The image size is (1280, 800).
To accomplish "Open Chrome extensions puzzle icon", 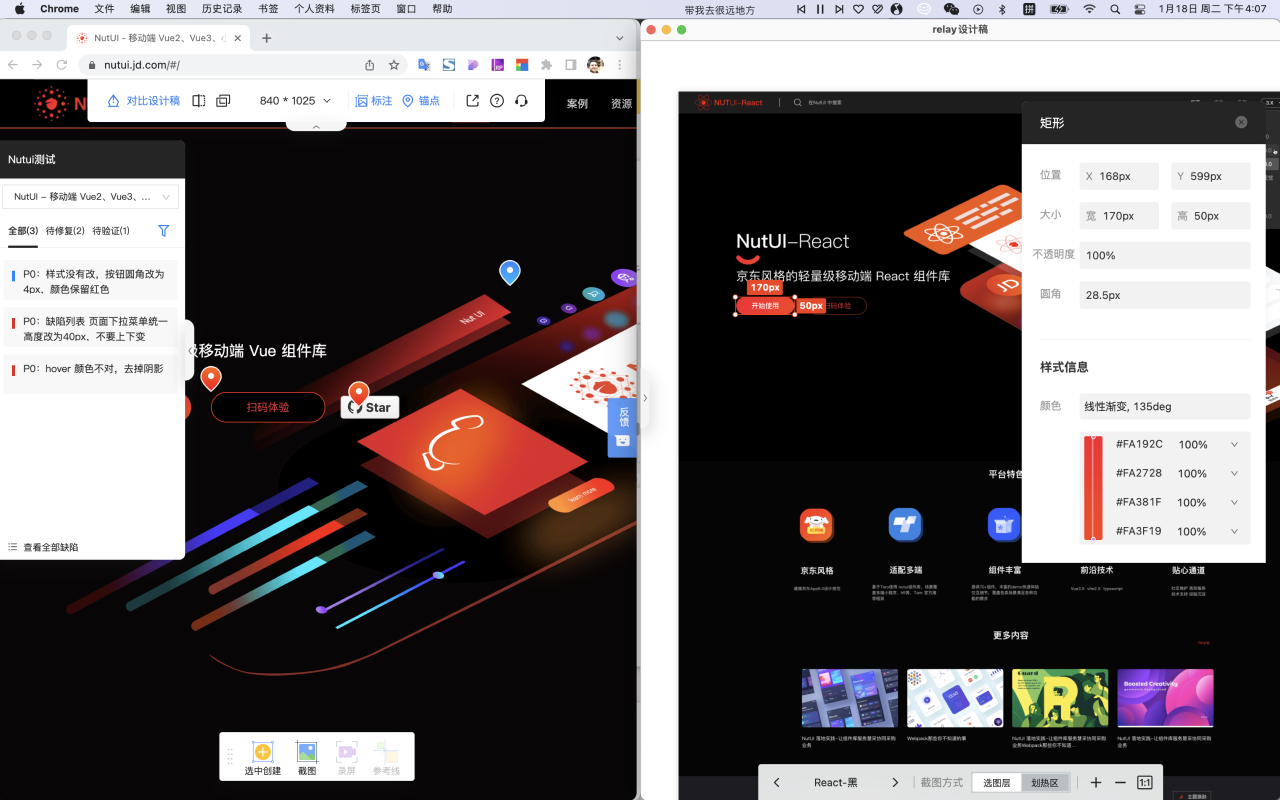I will pyautogui.click(x=546, y=65).
